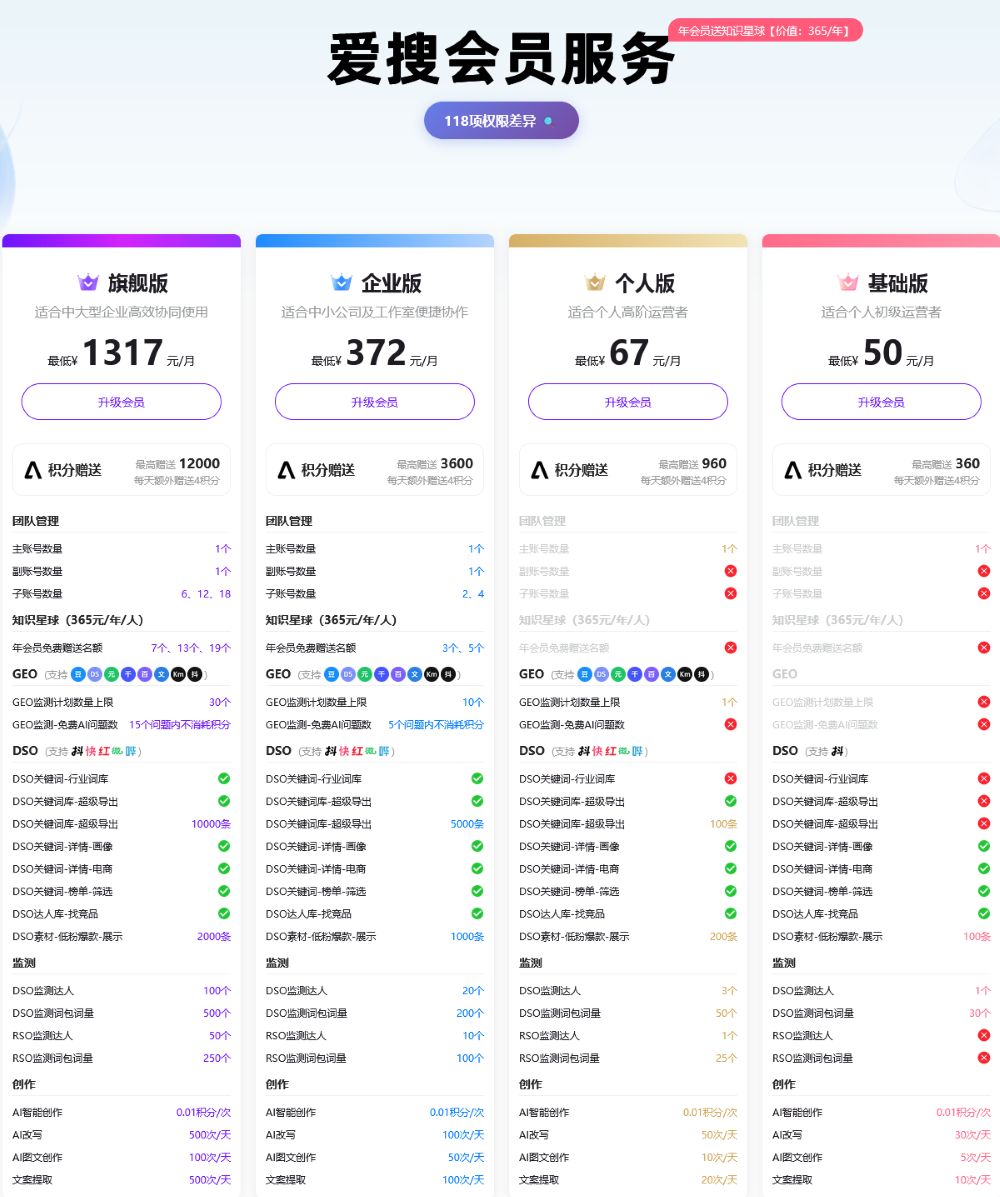The image size is (1000, 1197).
Task: Click the 升级会员 button under 企业版
Action: pyautogui.click(x=375, y=402)
